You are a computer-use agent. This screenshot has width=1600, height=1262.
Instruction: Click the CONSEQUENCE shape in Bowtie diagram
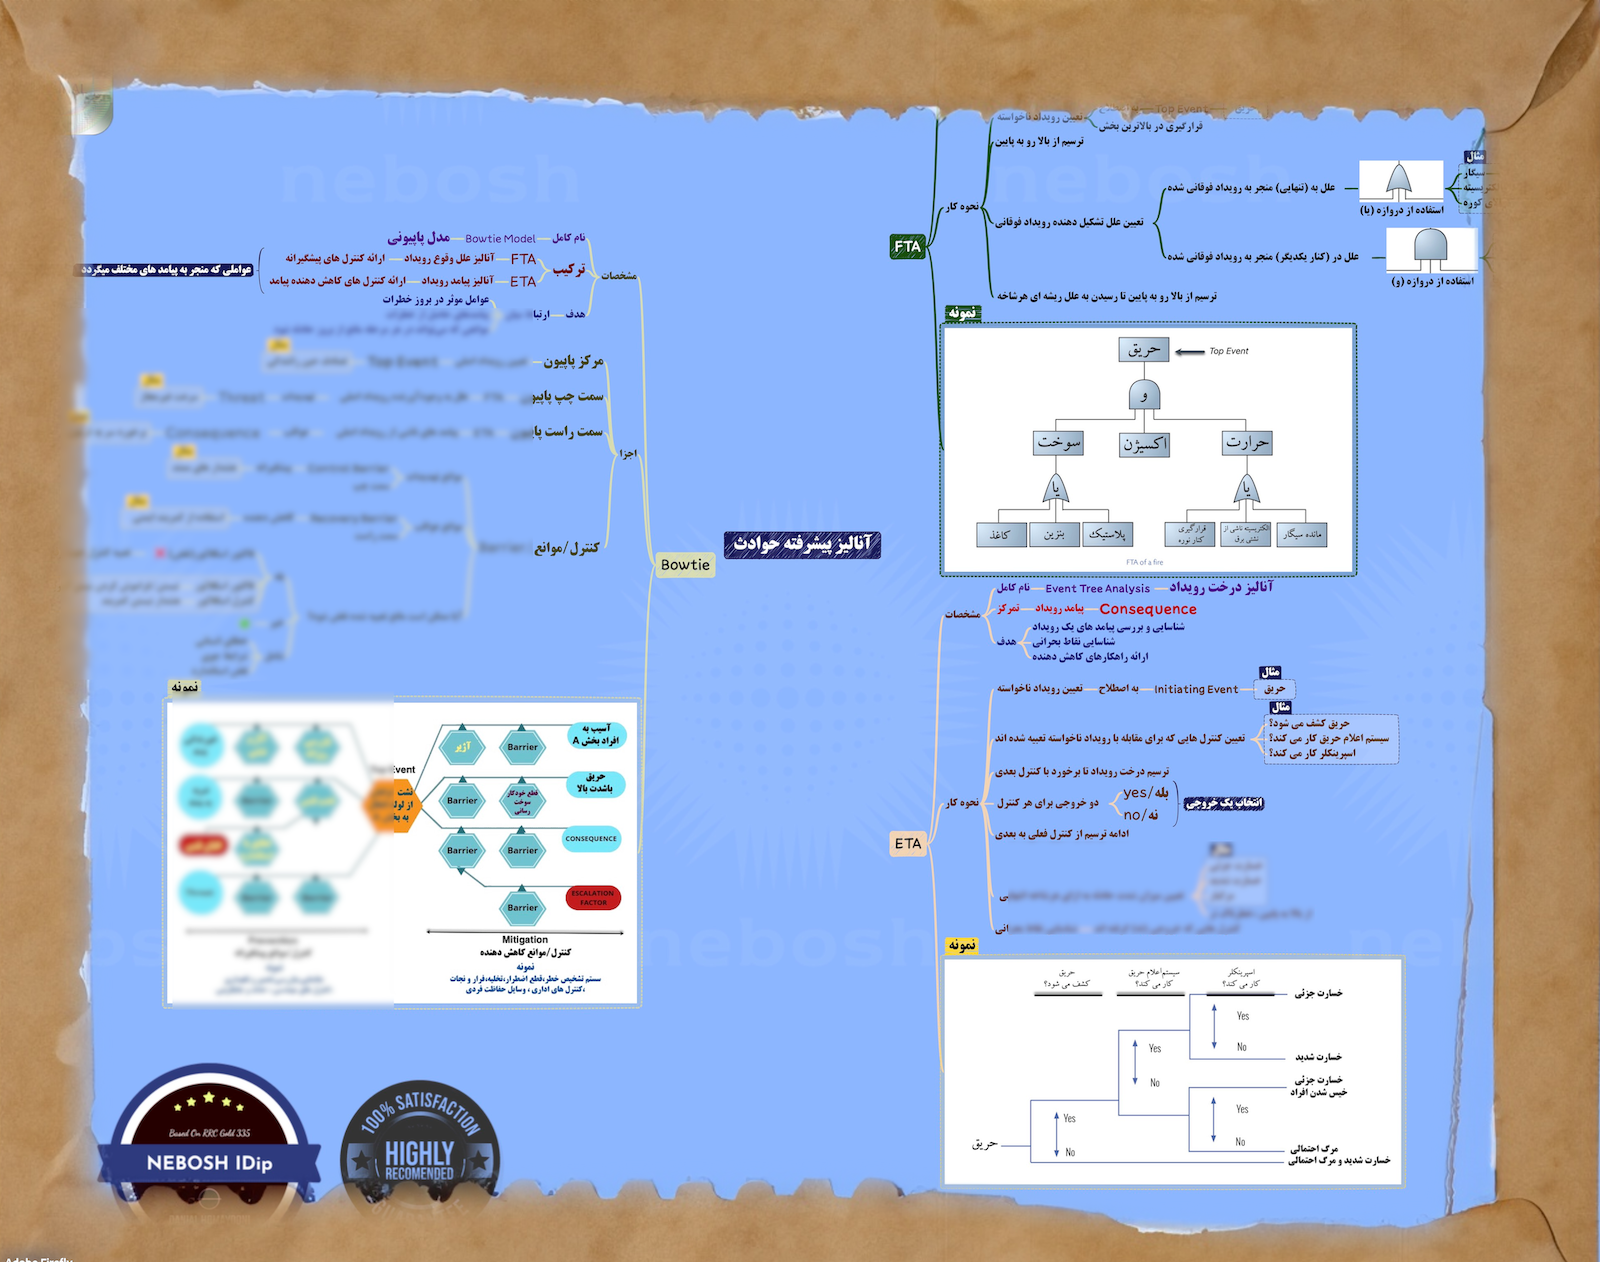[591, 839]
